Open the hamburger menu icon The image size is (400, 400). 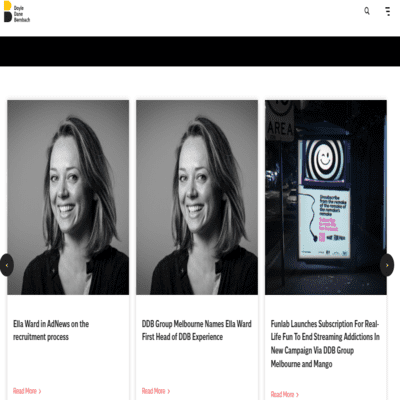click(388, 11)
